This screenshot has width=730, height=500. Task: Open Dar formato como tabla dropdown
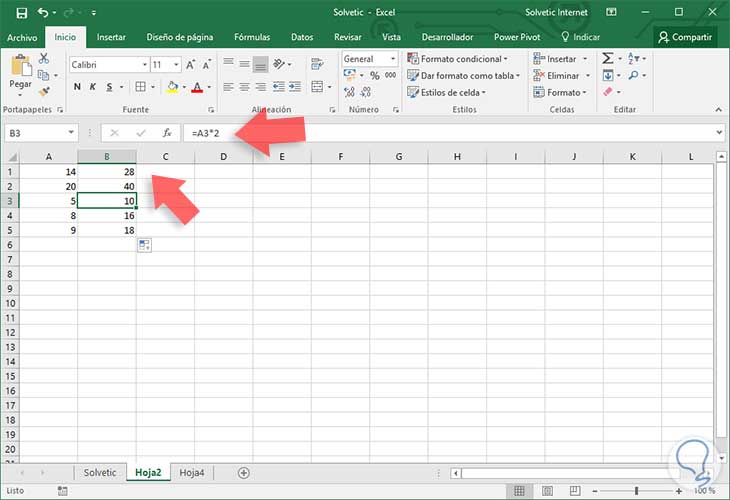pyautogui.click(x=463, y=75)
